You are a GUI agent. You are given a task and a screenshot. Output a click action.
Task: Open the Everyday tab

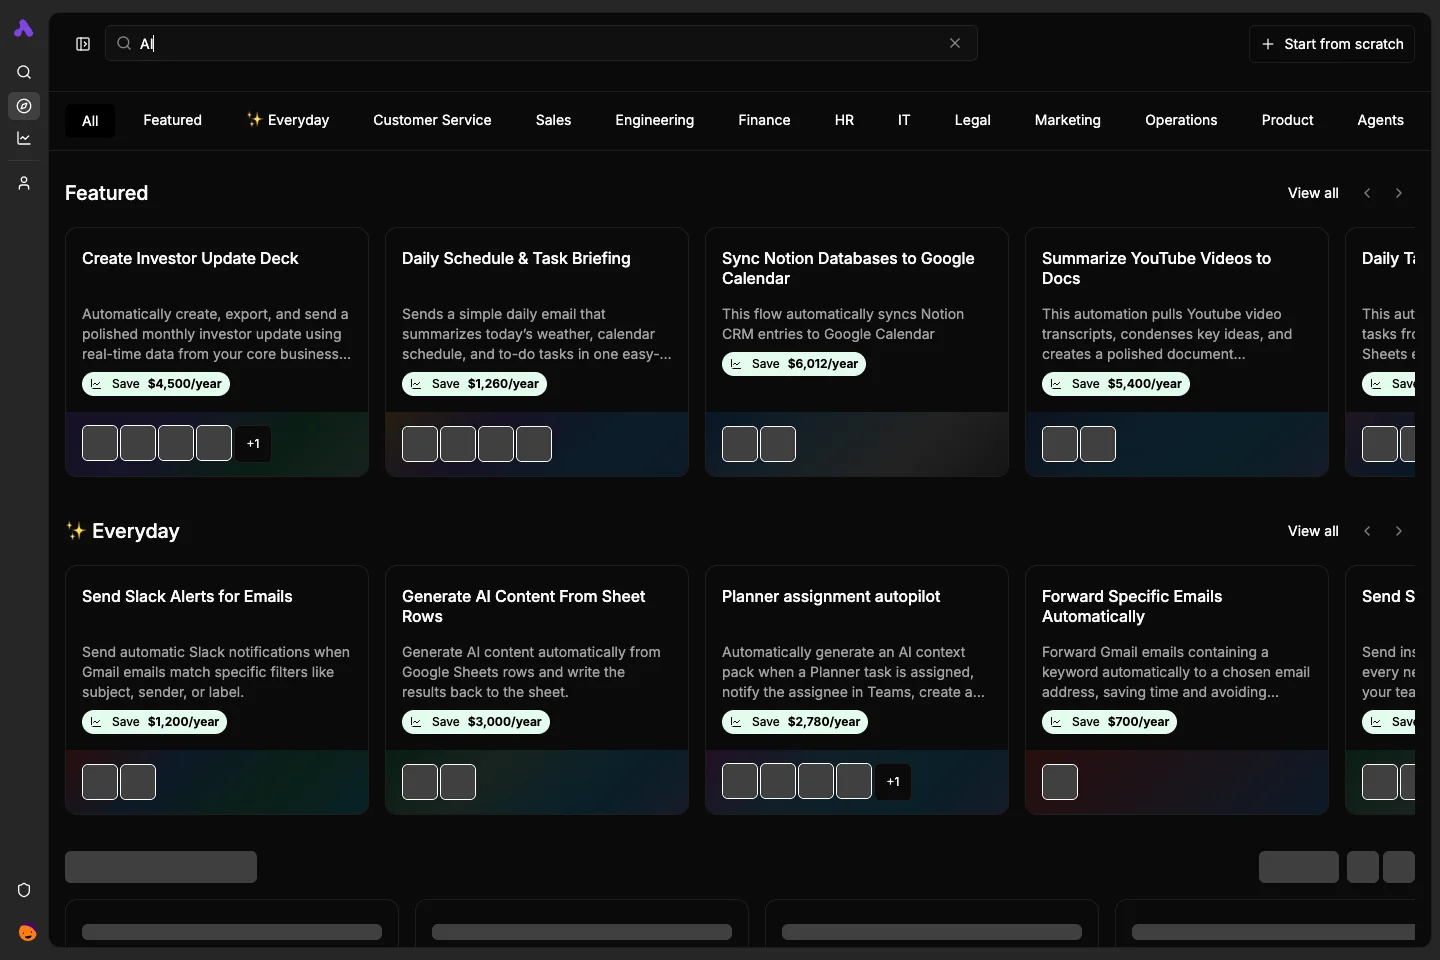(x=288, y=120)
